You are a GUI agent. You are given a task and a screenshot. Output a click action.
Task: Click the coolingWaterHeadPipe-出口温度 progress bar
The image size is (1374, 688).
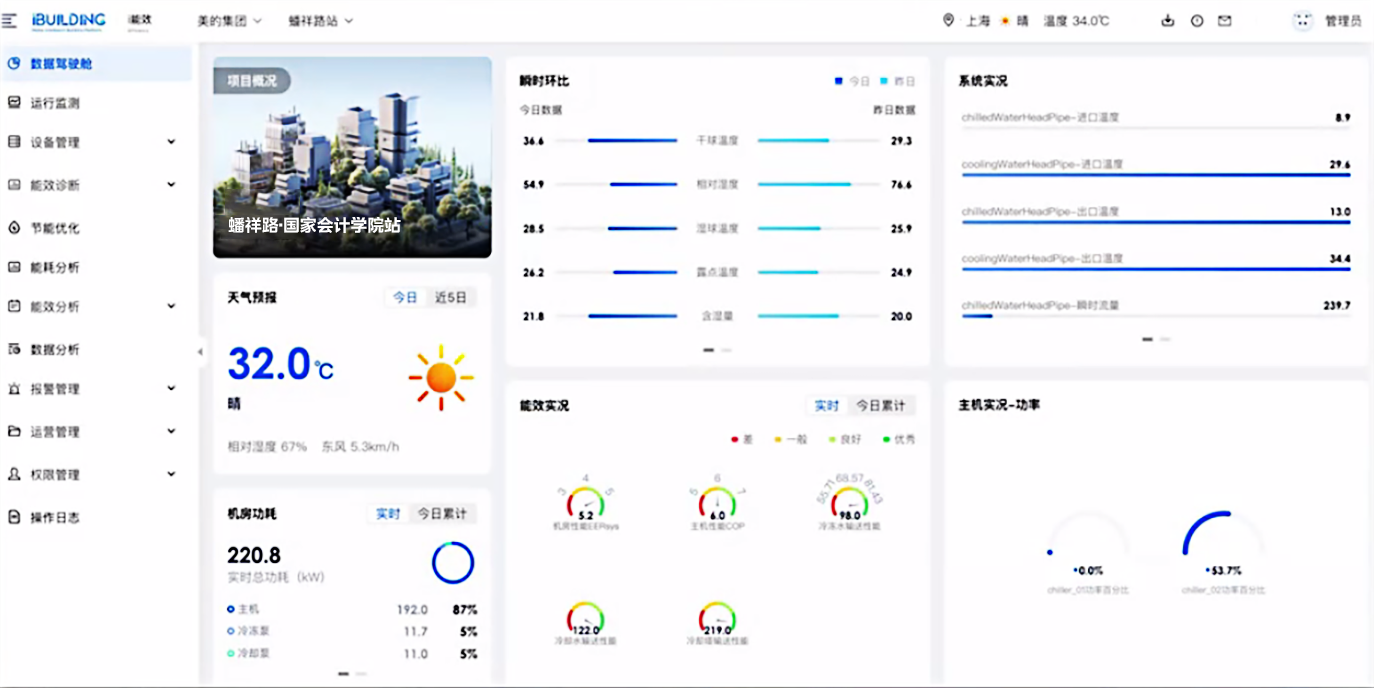point(1155,269)
